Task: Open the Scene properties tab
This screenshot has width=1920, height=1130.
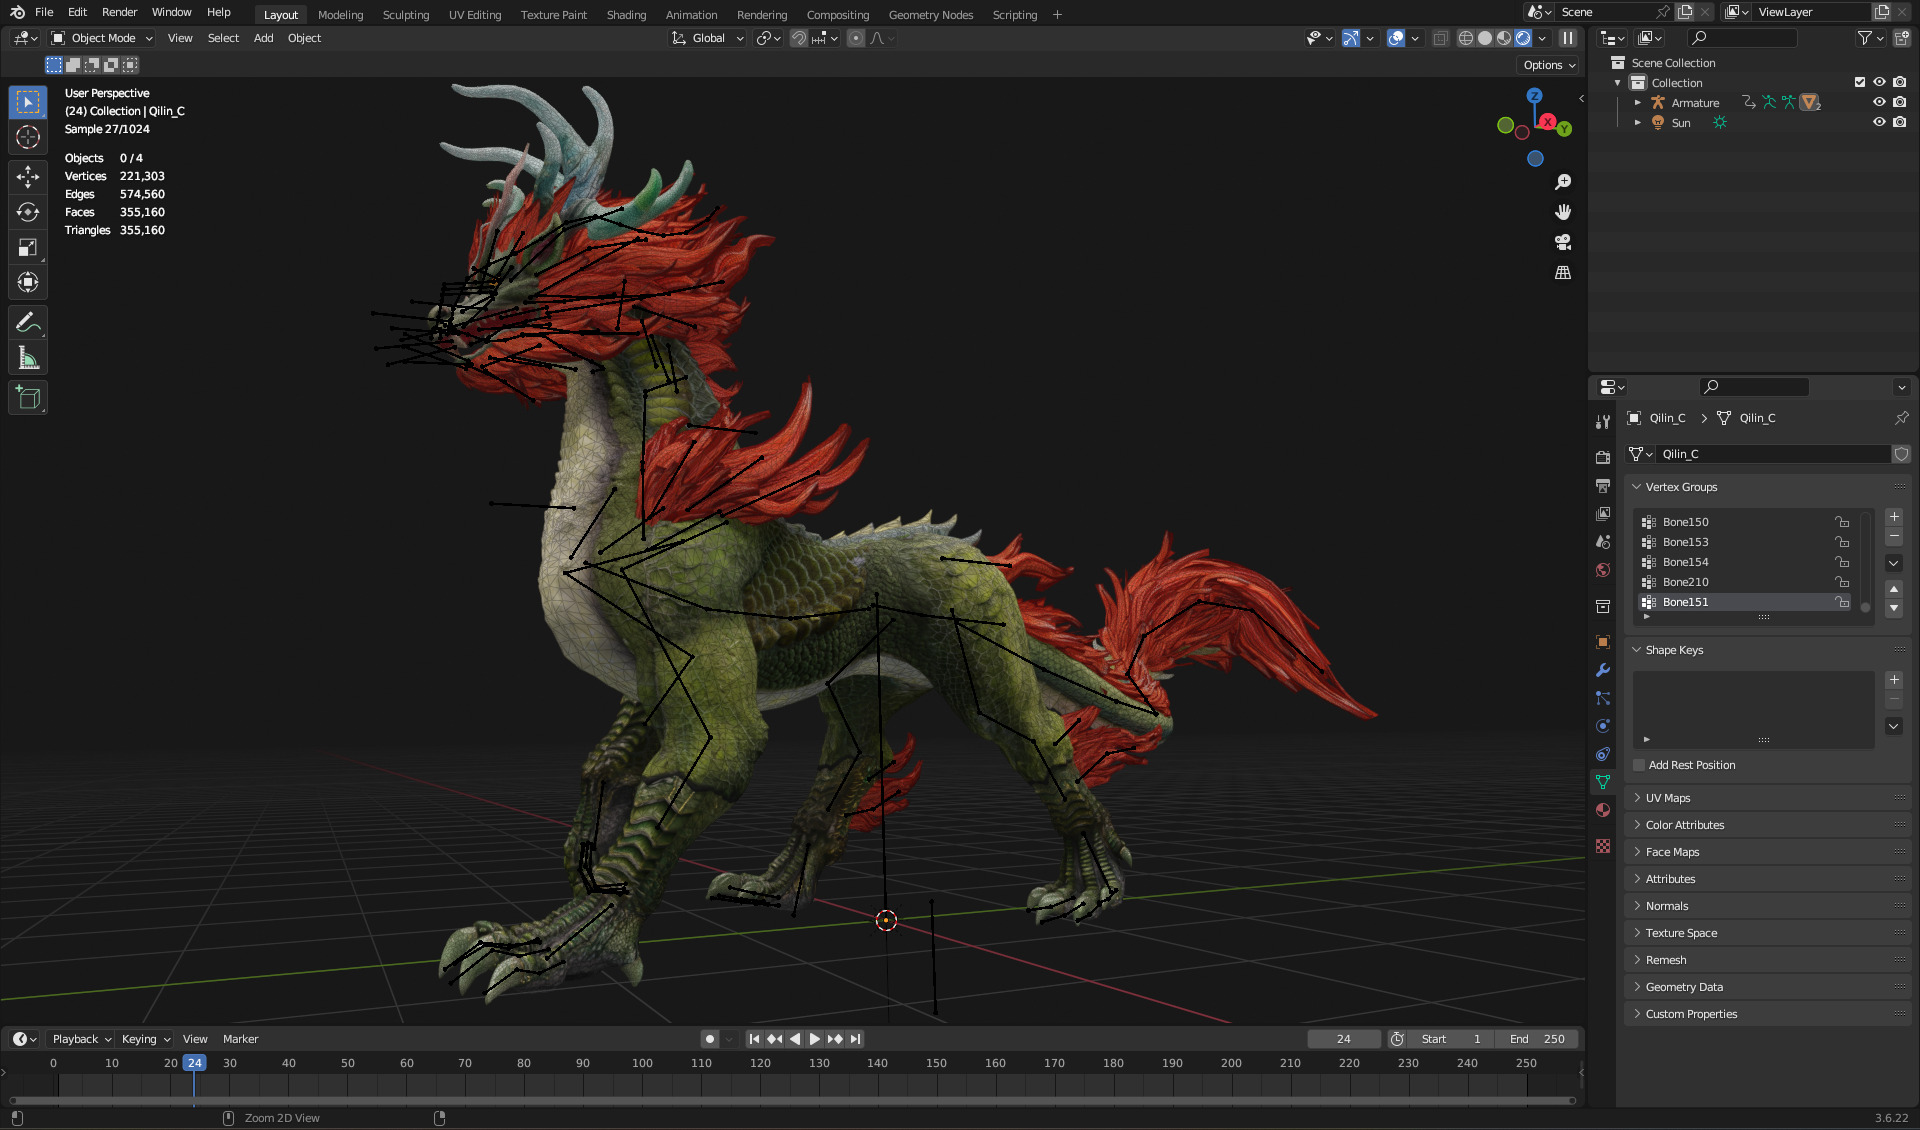Action: point(1603,541)
